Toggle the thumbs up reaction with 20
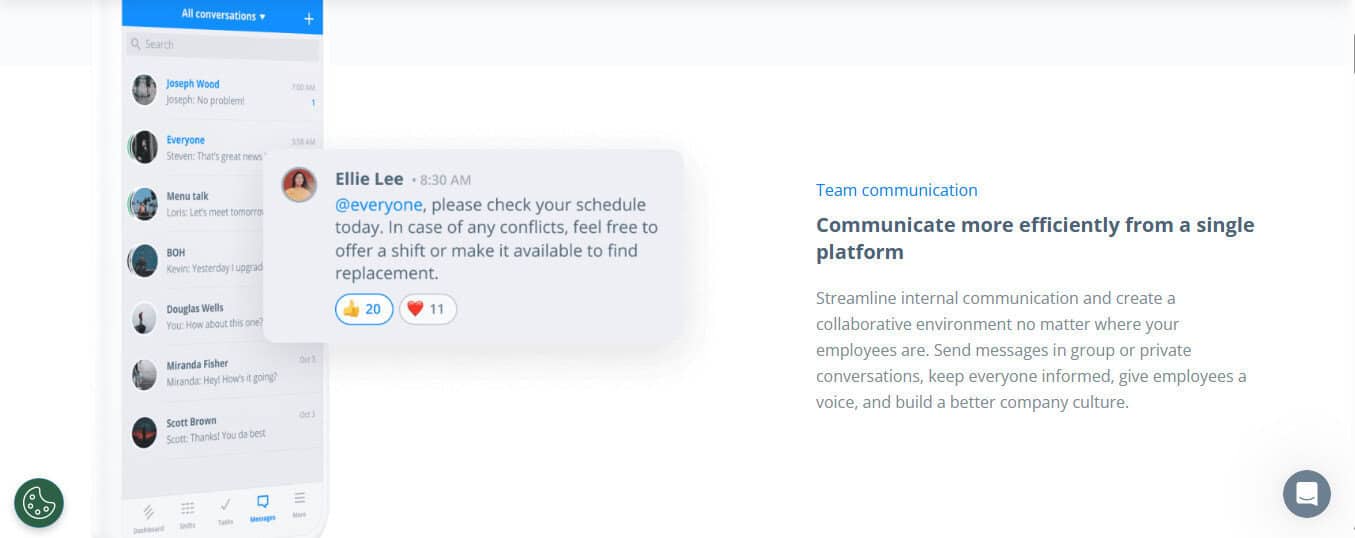The height and width of the screenshot is (538, 1355). (364, 309)
